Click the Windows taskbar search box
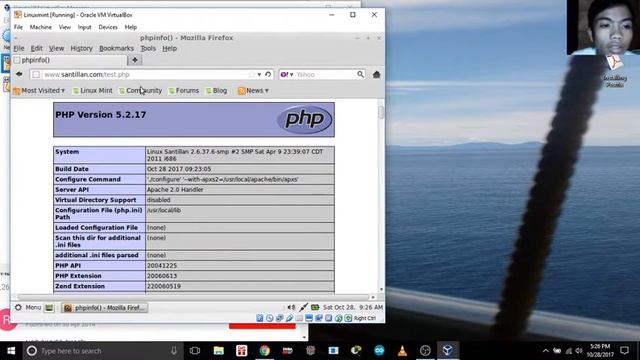640x360 pixels. (102, 351)
